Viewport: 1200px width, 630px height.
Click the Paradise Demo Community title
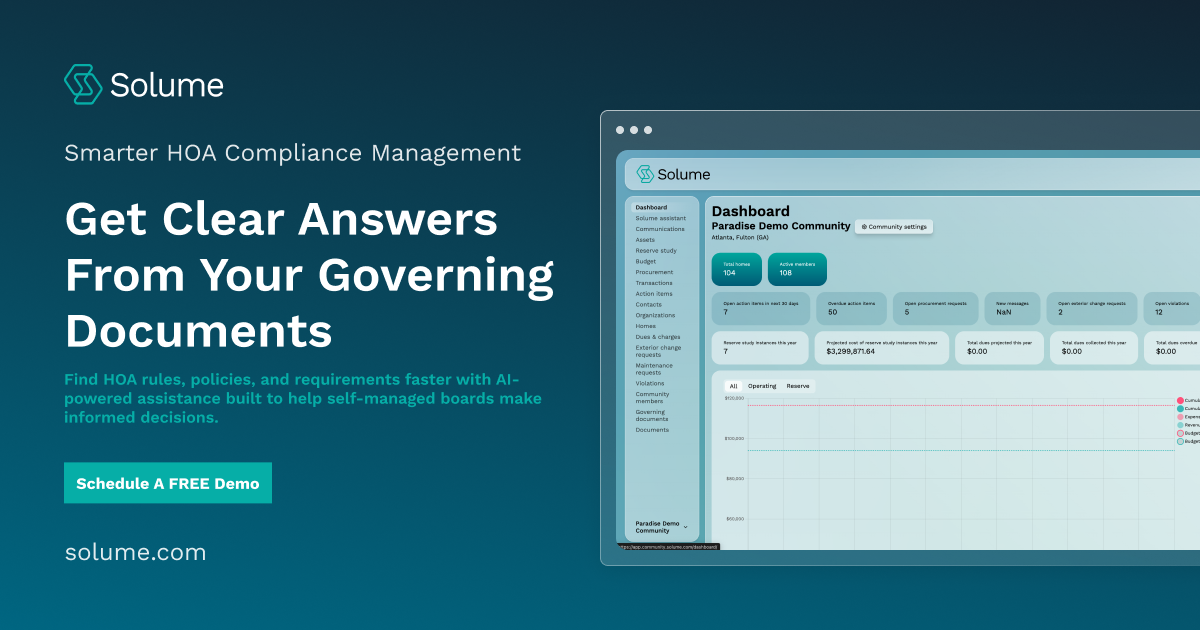coord(780,226)
